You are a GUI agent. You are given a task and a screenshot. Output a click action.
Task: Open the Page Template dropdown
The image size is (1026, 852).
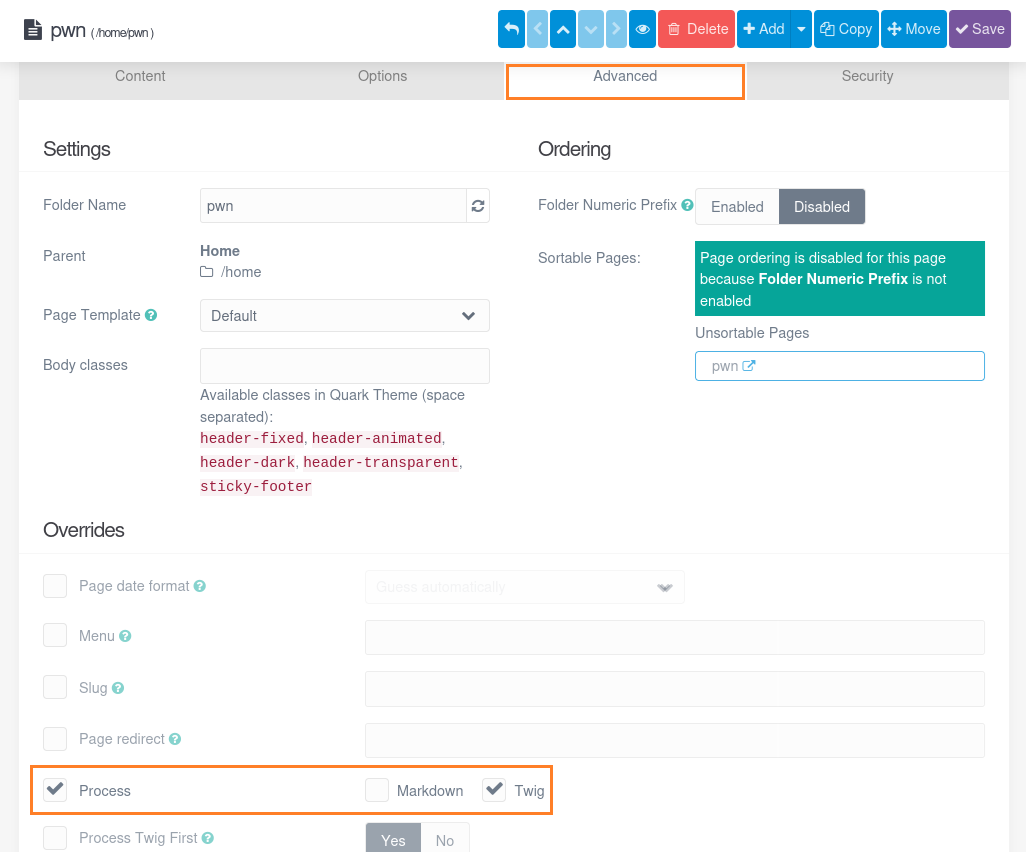tap(345, 315)
